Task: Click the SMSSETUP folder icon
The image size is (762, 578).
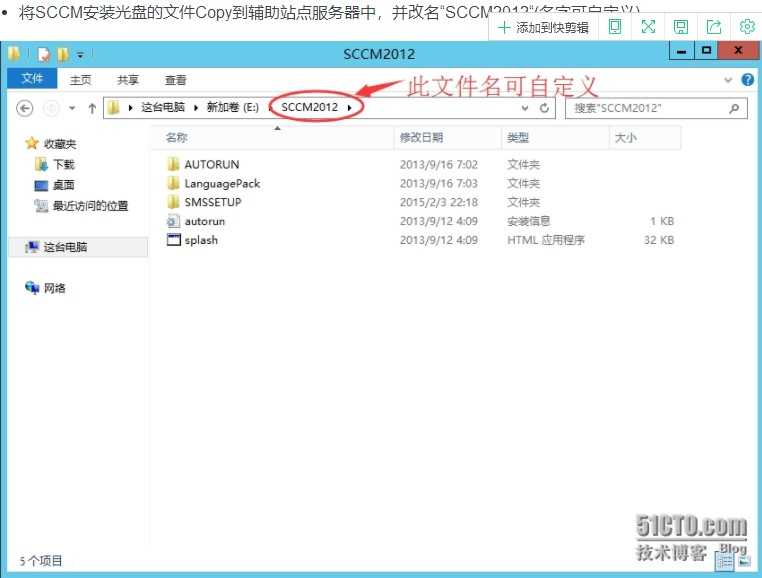Action: (x=173, y=202)
